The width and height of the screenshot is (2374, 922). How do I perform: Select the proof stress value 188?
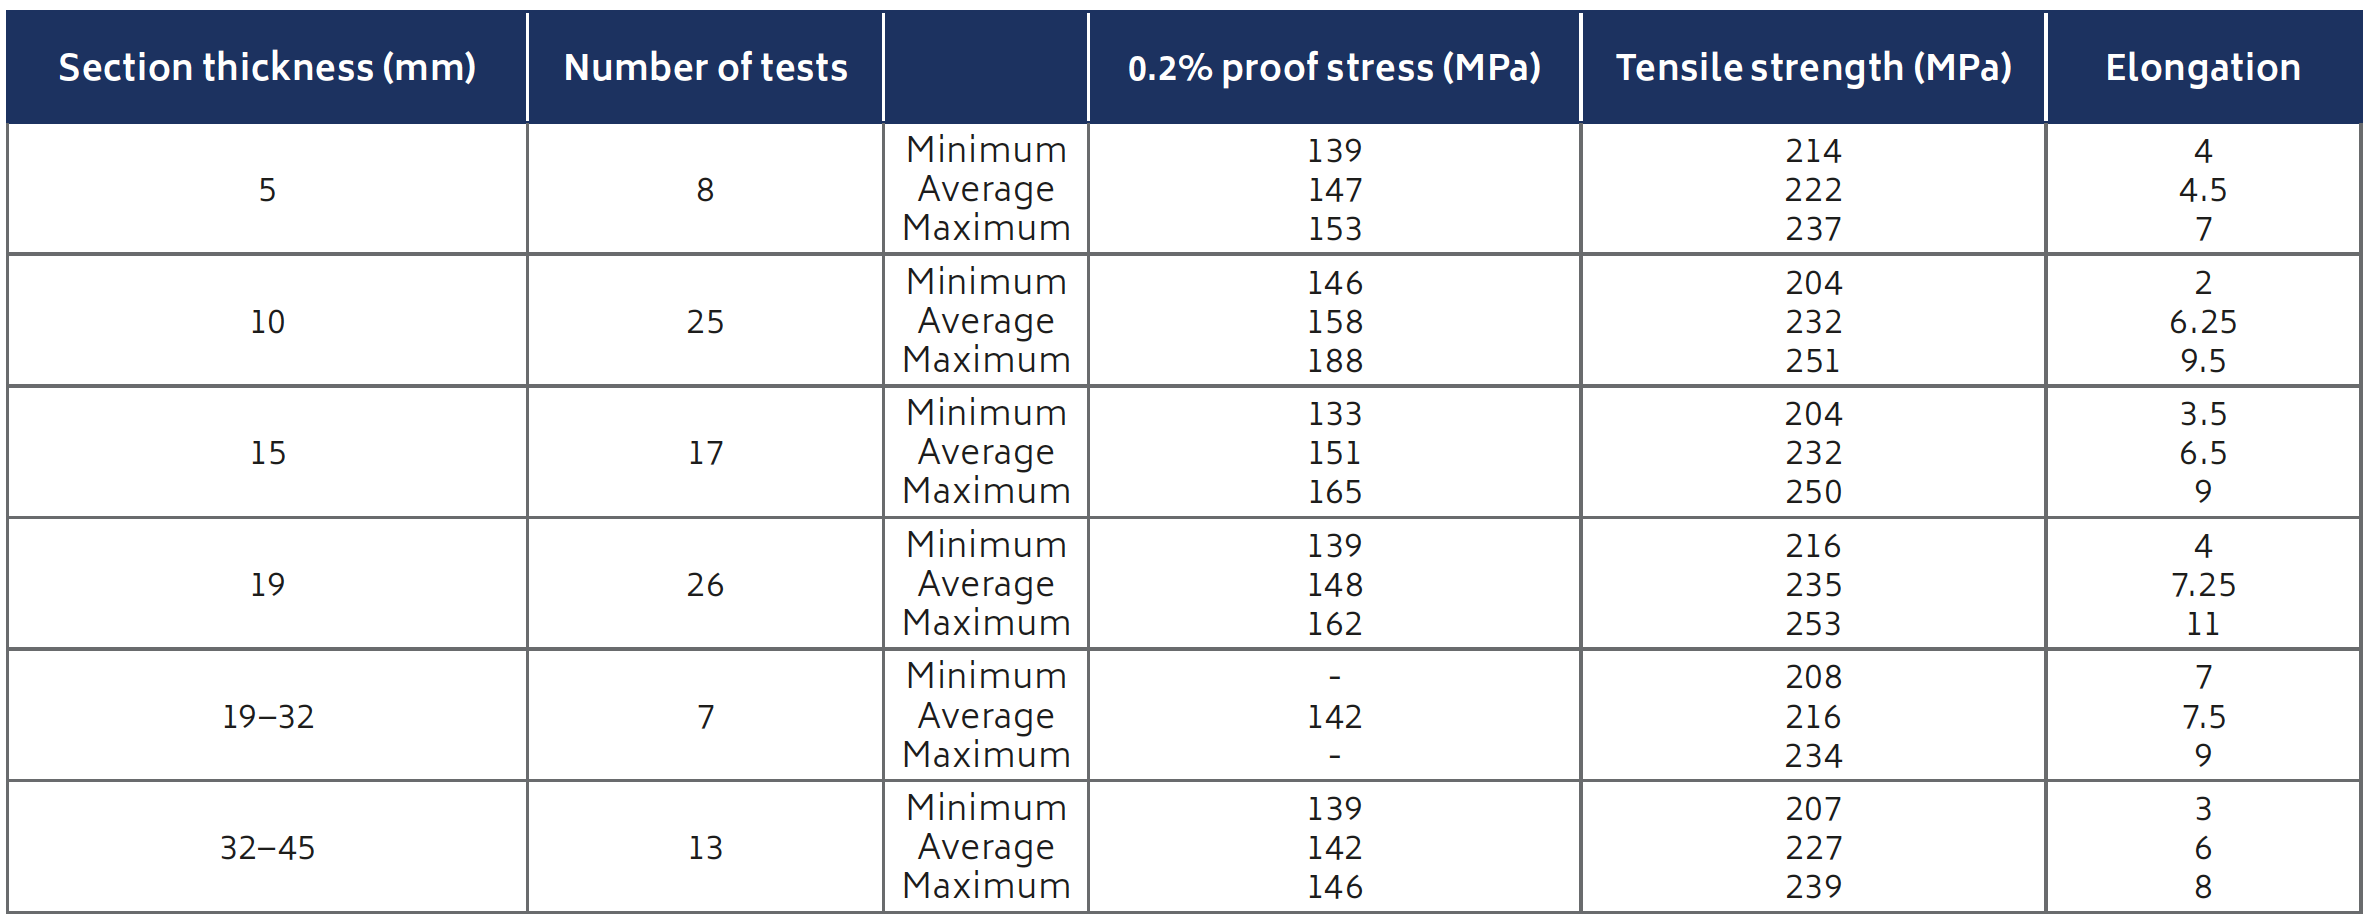(x=1335, y=361)
